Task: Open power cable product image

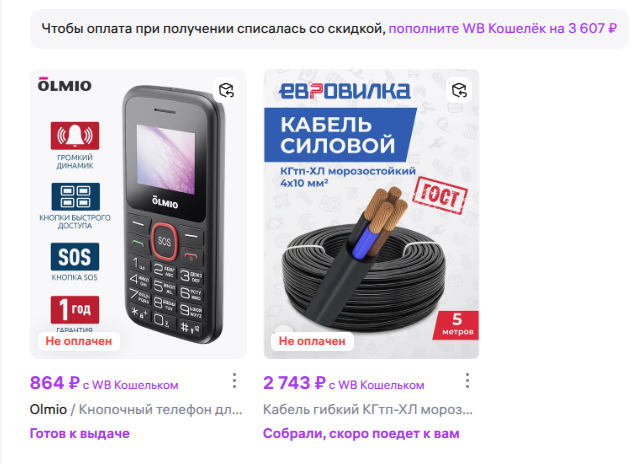Action: tap(371, 214)
